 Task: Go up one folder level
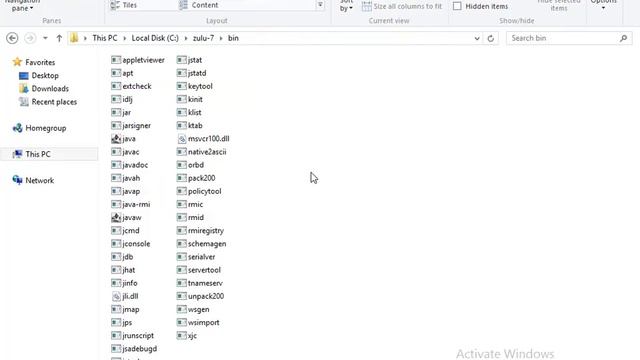click(59, 38)
